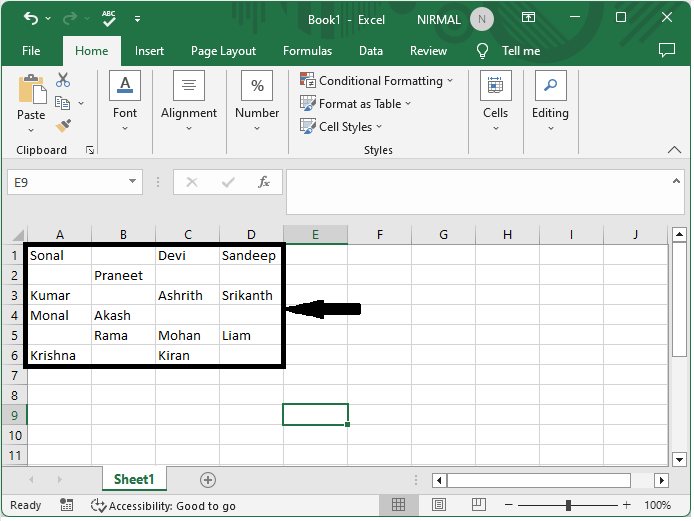Select column E header
This screenshot has width=694, height=521.
coord(316,235)
